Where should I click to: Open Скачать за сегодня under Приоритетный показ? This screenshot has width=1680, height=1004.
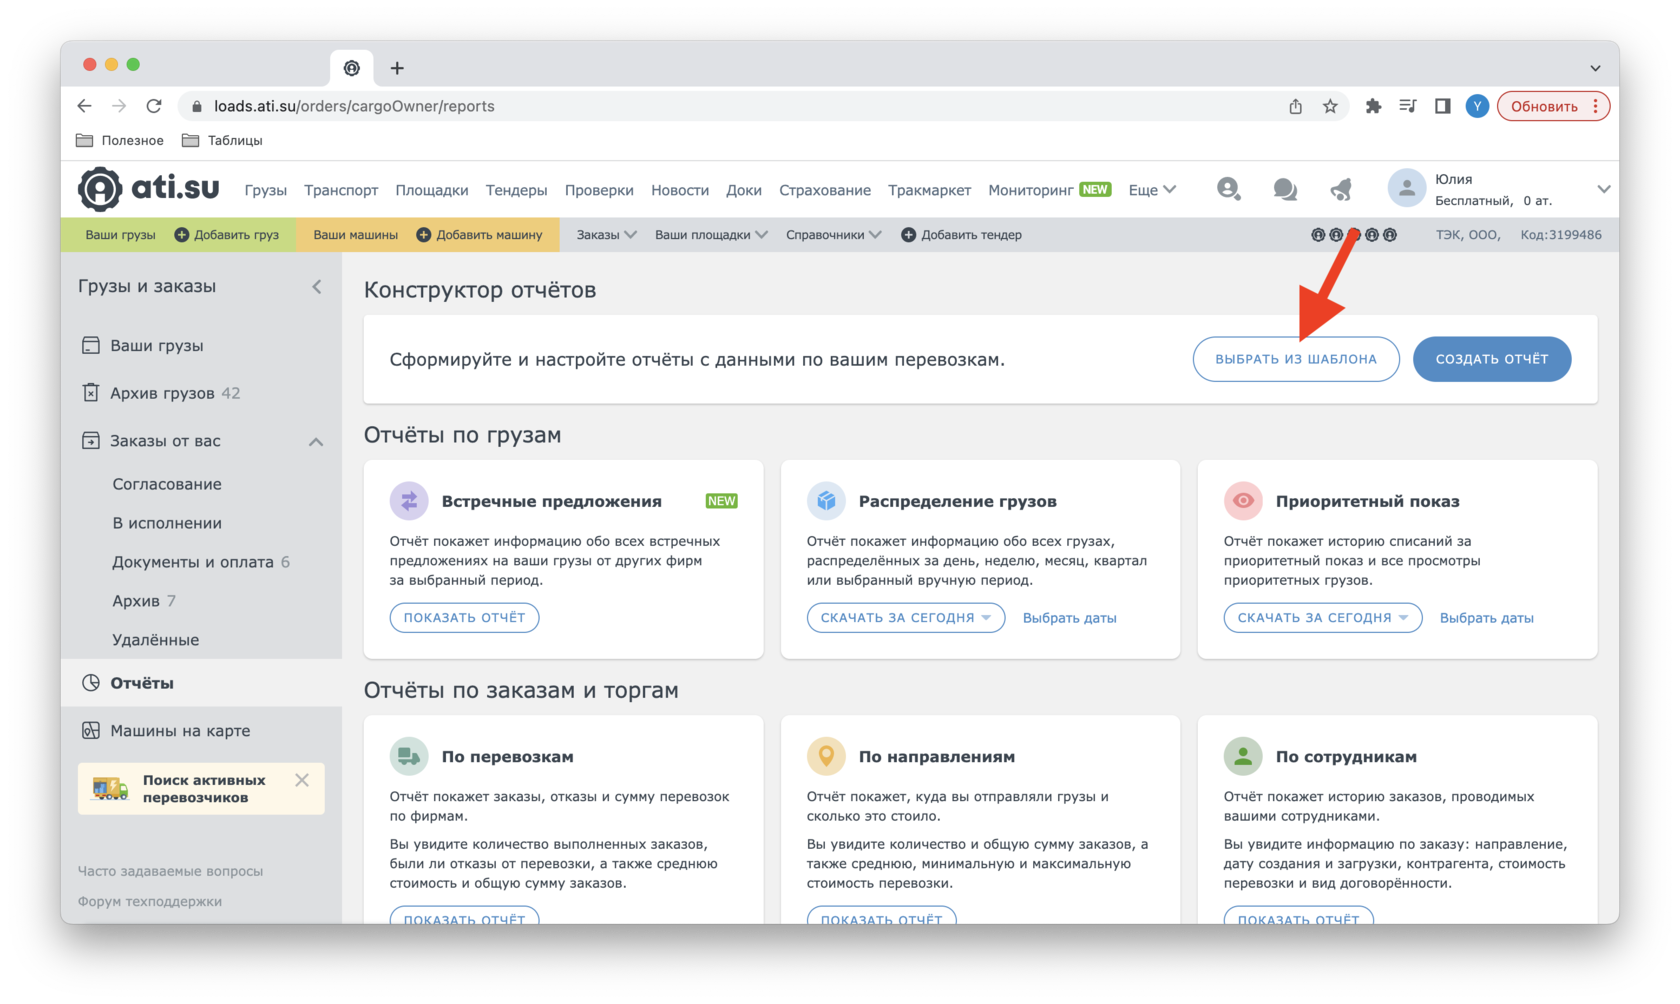pos(1322,618)
